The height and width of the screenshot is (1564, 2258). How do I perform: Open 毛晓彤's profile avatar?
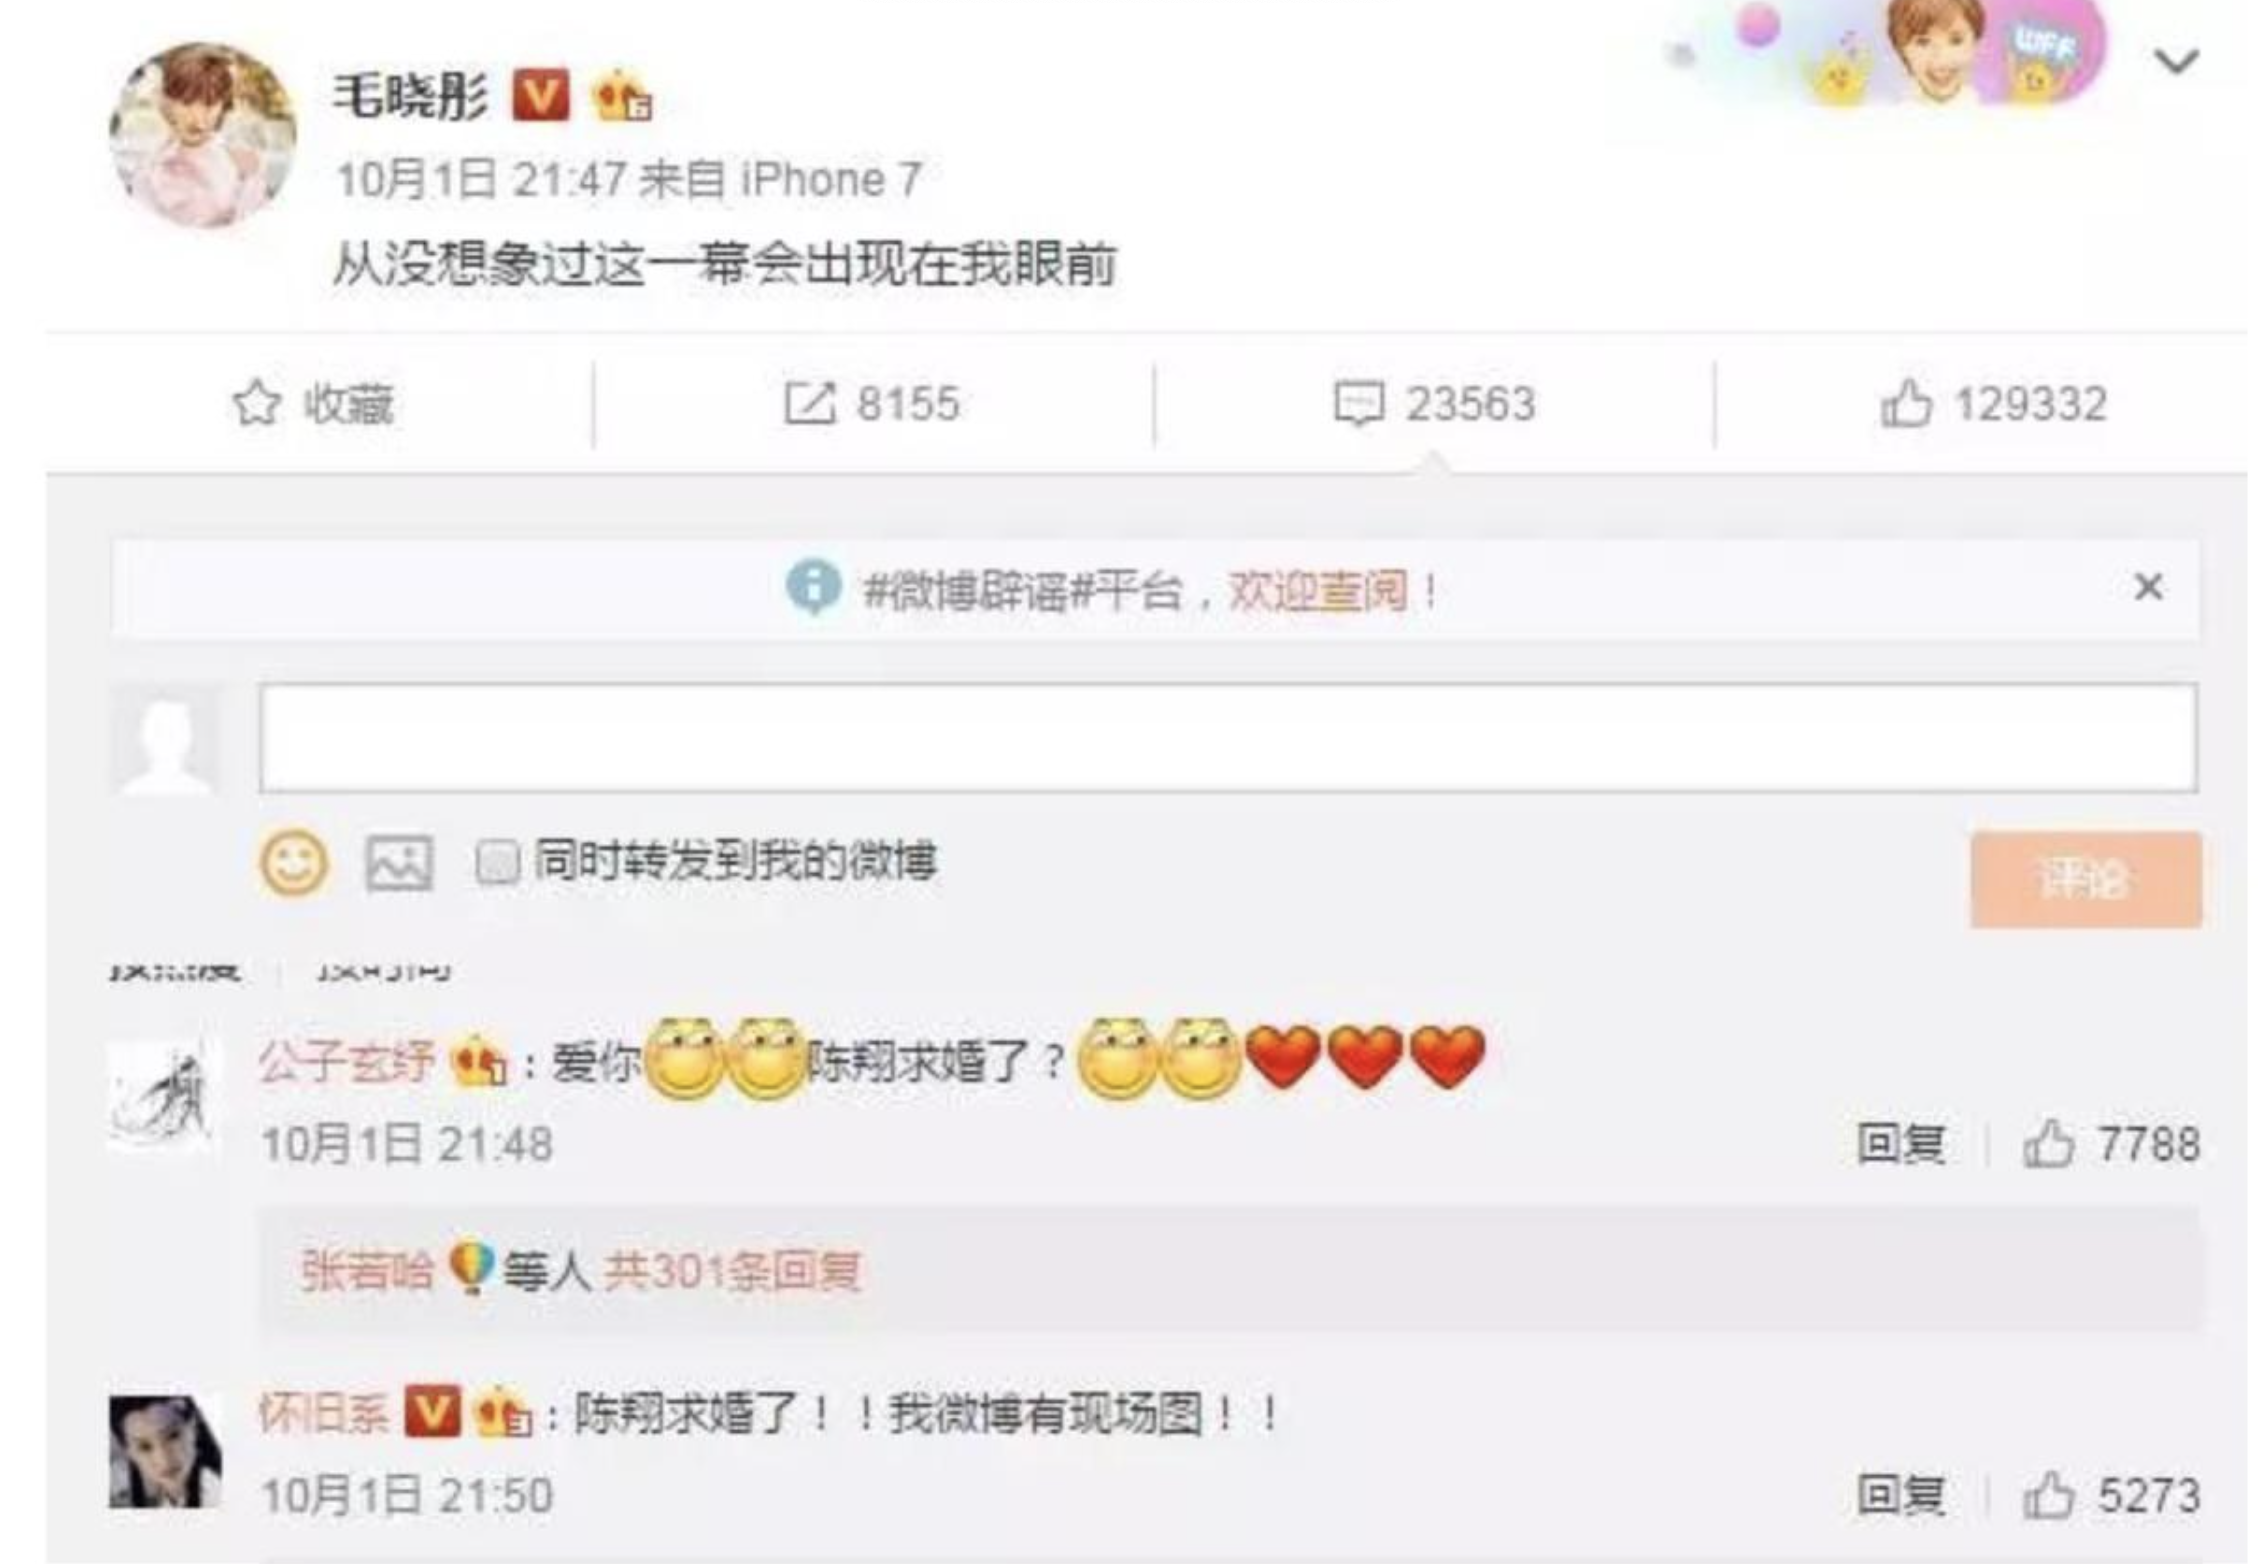point(202,135)
